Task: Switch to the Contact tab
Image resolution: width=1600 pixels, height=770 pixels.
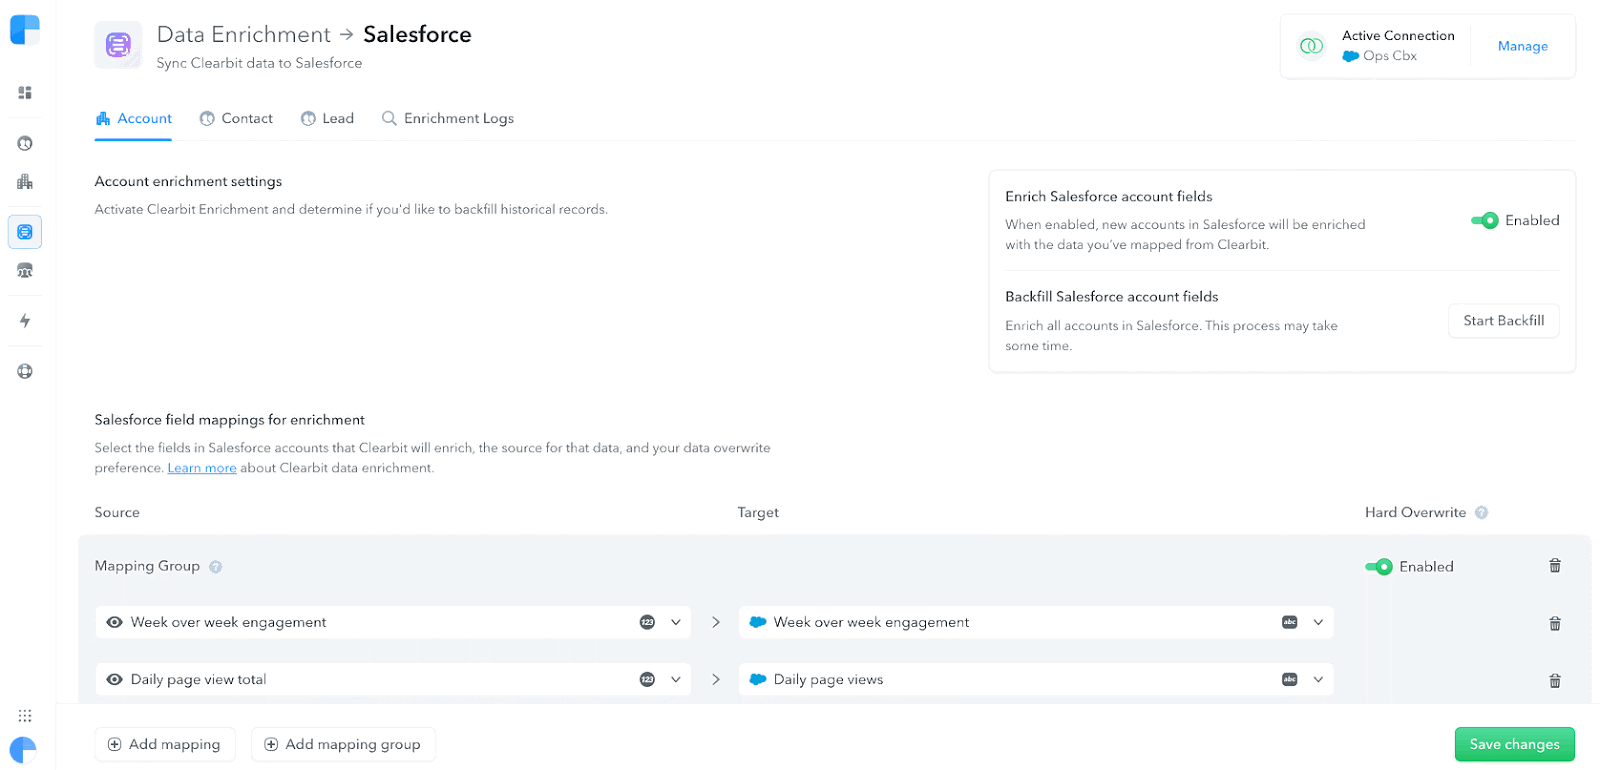Action: (x=236, y=118)
